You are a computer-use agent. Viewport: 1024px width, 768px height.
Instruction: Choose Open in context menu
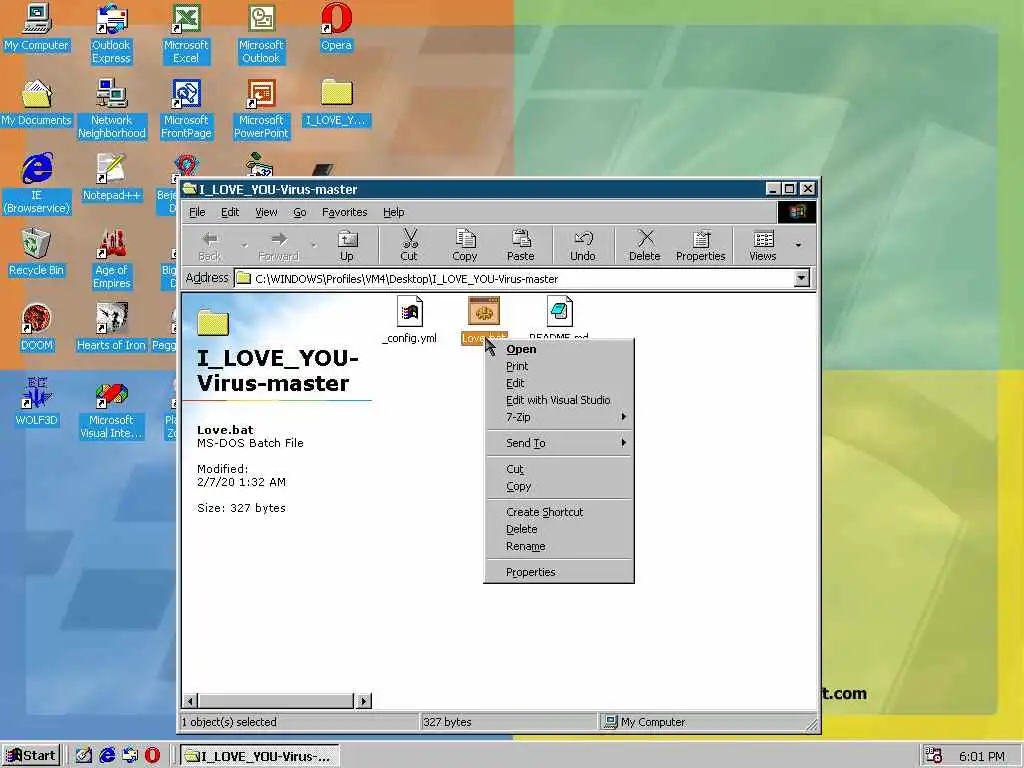pyautogui.click(x=559, y=349)
